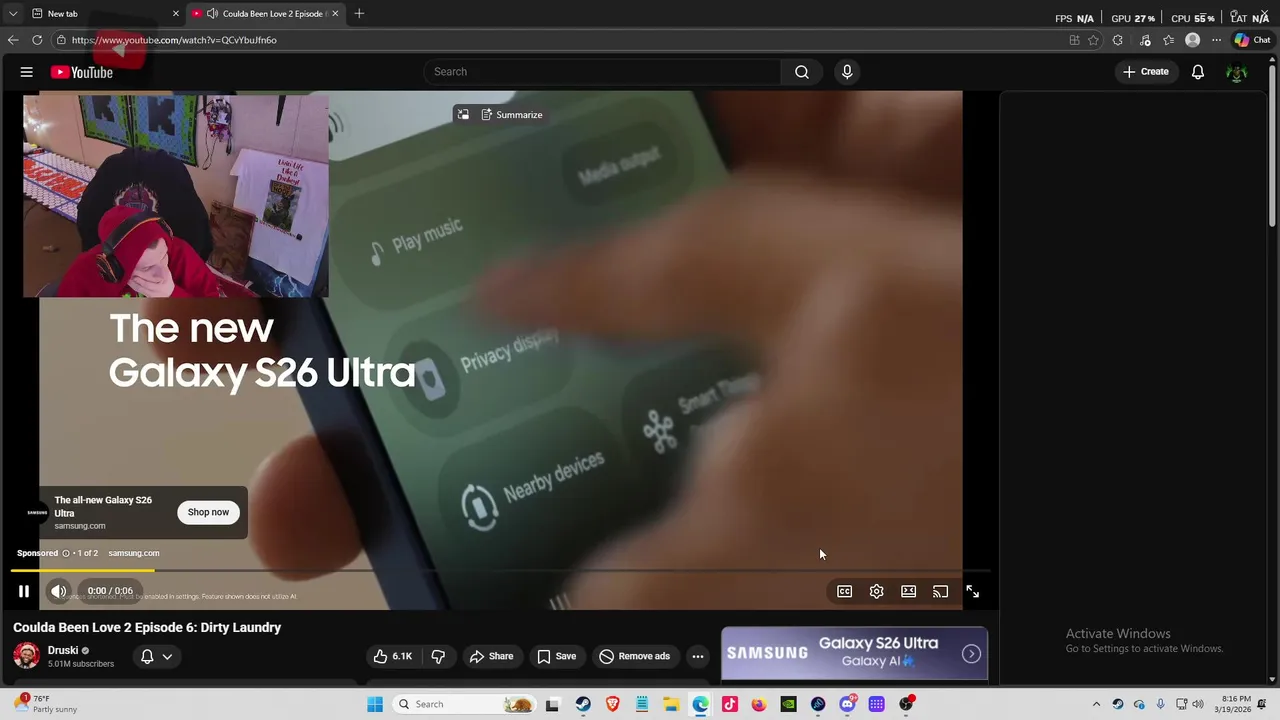Open the YouTube account avatar menu
The height and width of the screenshot is (720, 1280).
pyautogui.click(x=1237, y=72)
